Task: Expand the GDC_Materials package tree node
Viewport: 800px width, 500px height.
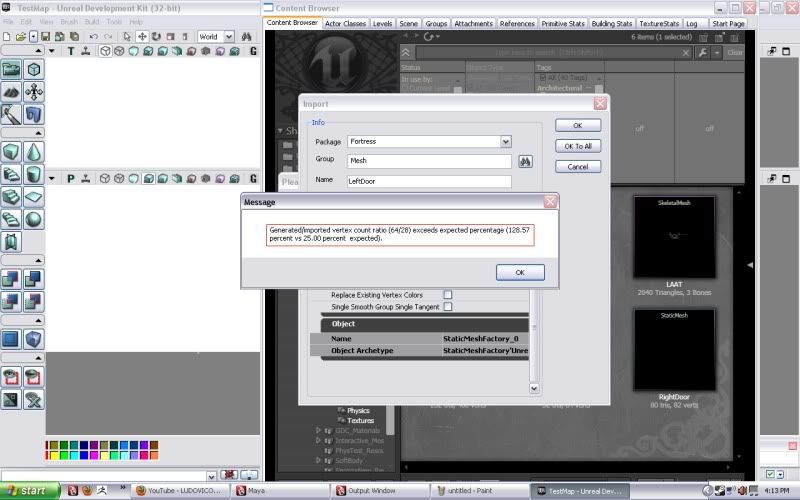Action: 318,431
